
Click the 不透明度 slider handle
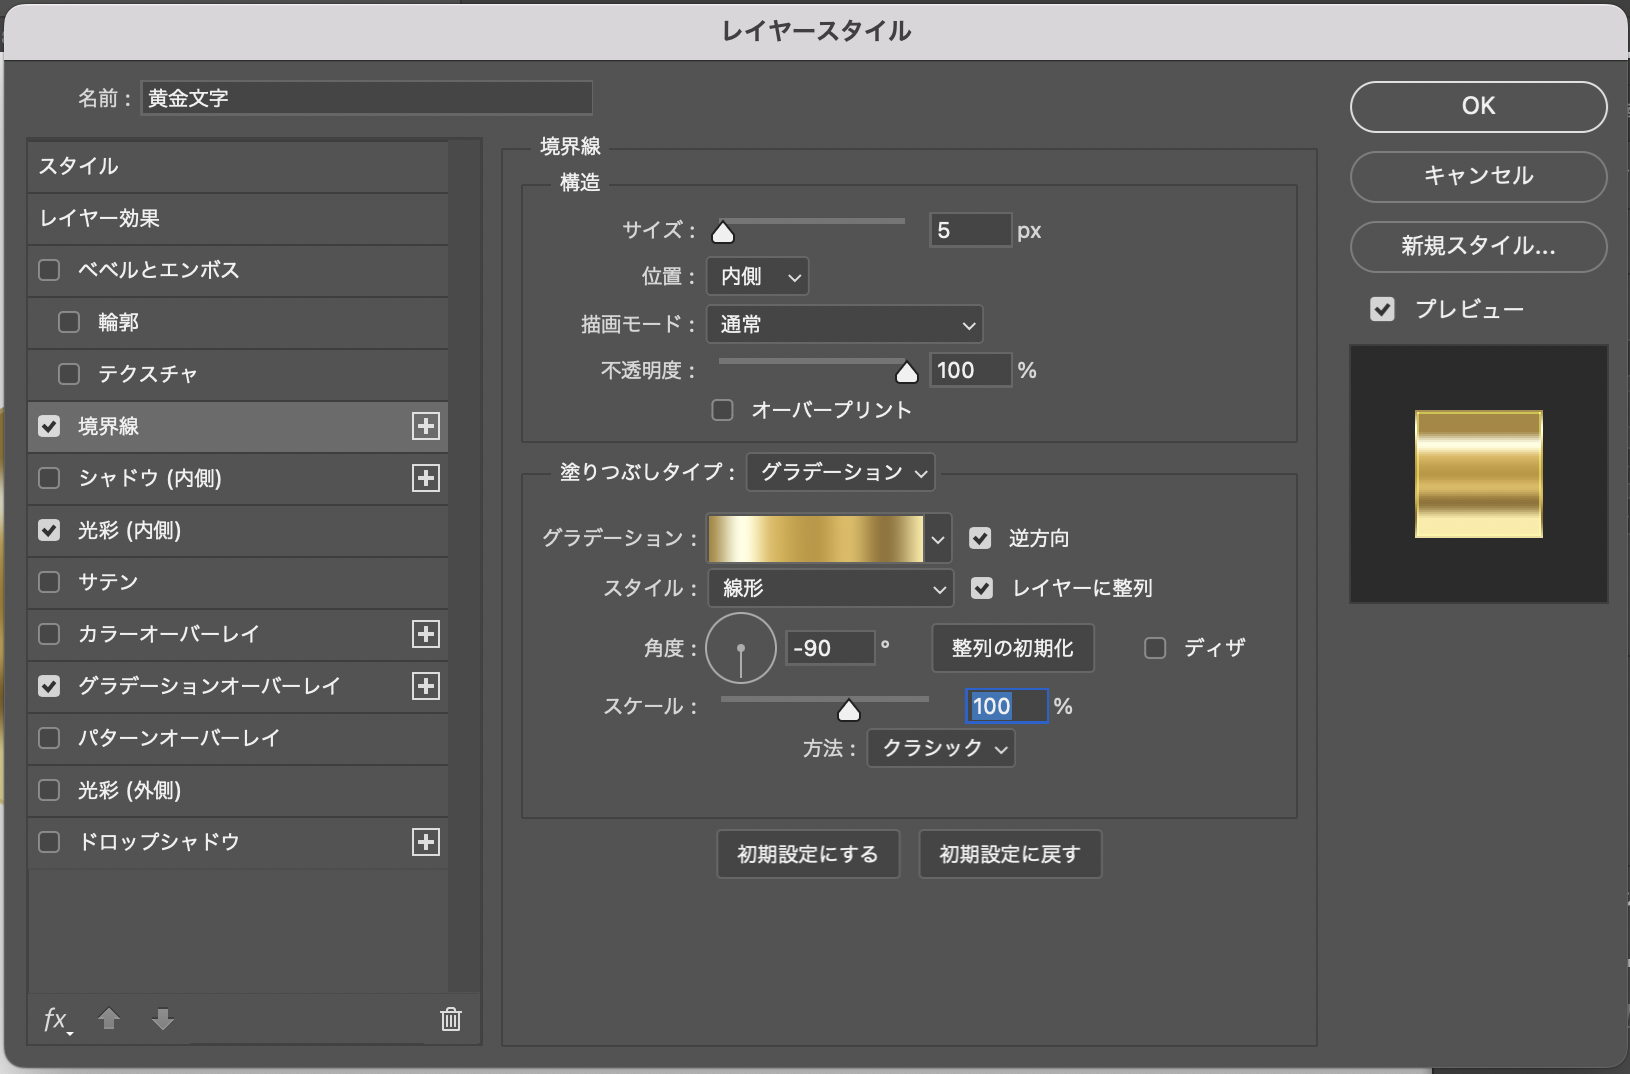(907, 373)
